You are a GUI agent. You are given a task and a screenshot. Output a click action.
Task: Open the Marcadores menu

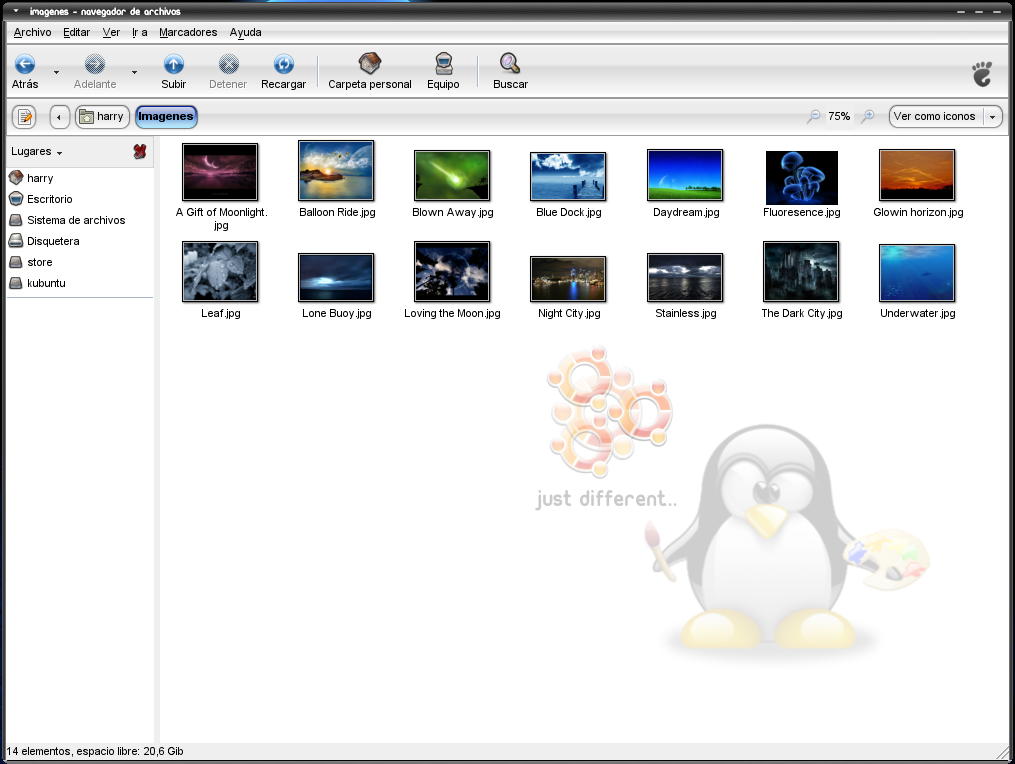[188, 32]
